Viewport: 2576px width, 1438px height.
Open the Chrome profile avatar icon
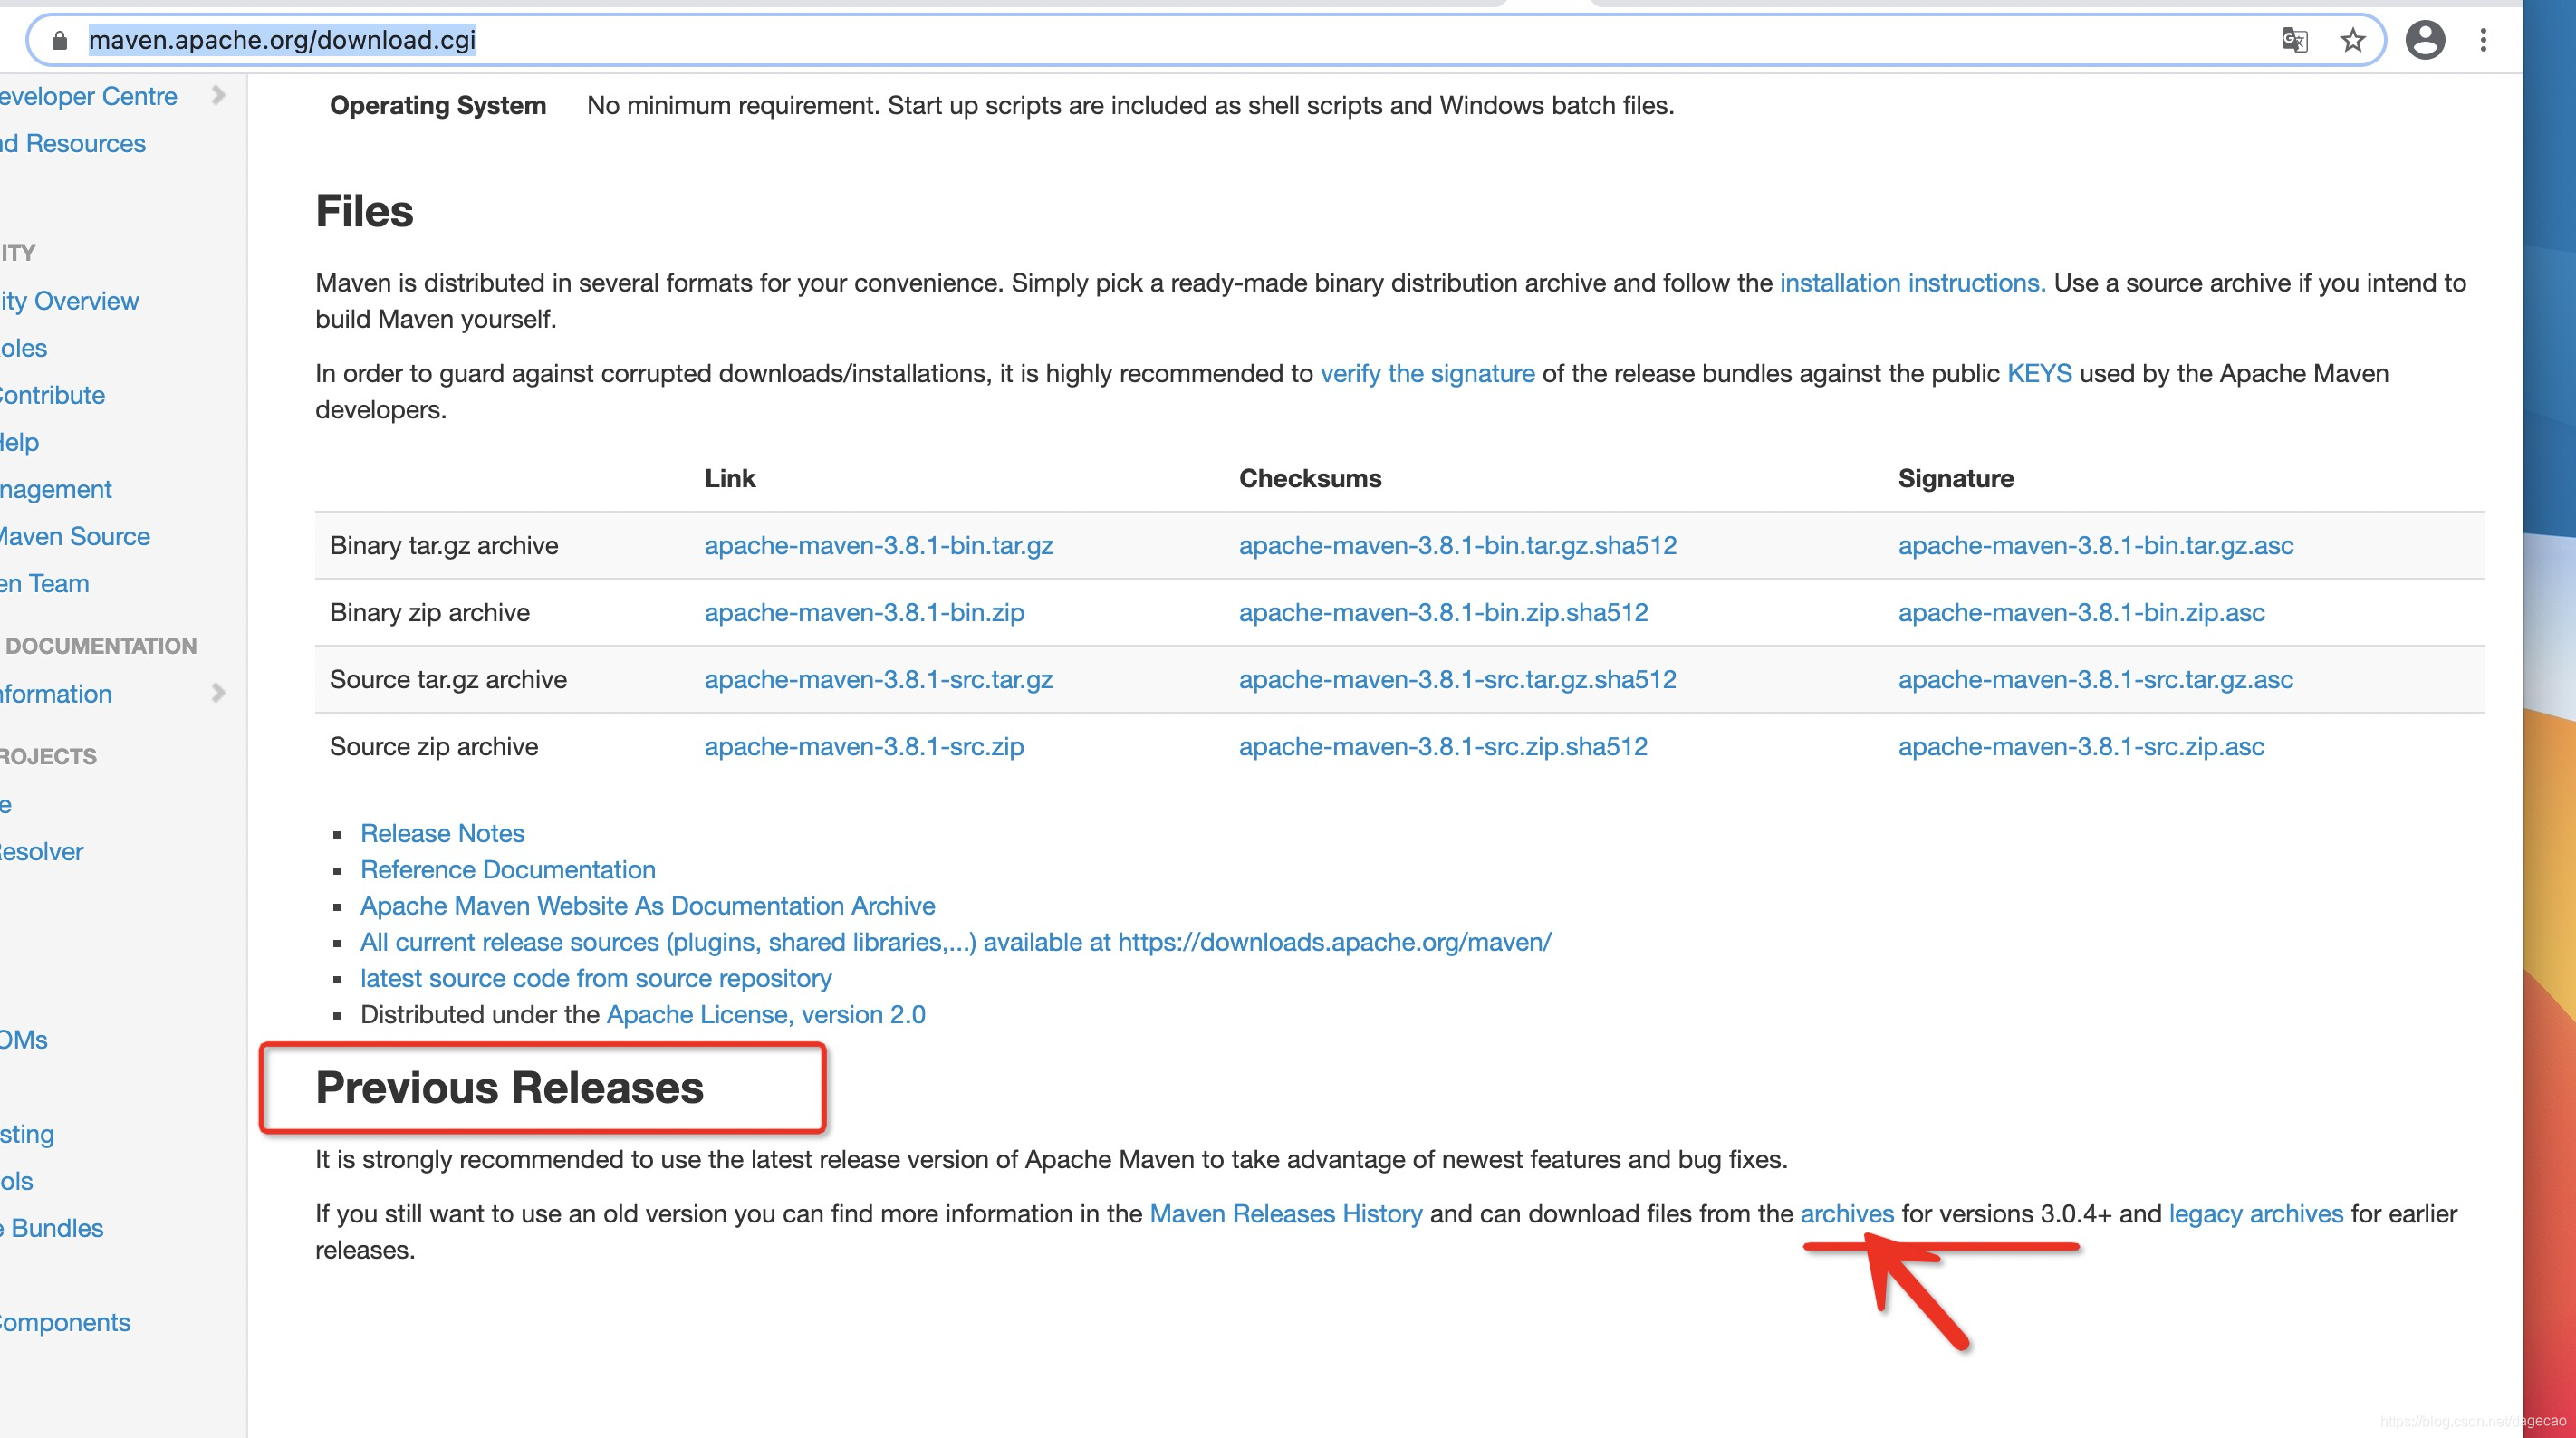(x=2424, y=40)
